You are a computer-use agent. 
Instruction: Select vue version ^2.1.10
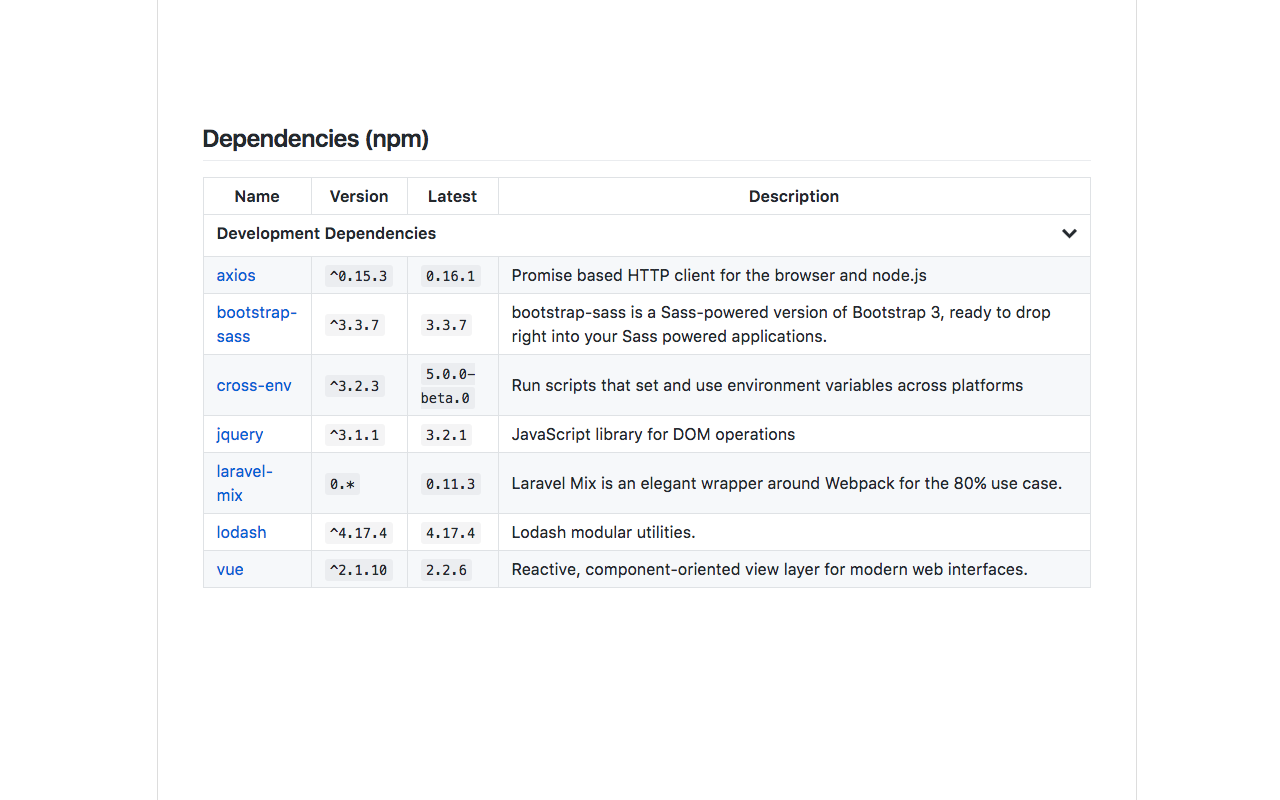pos(359,570)
